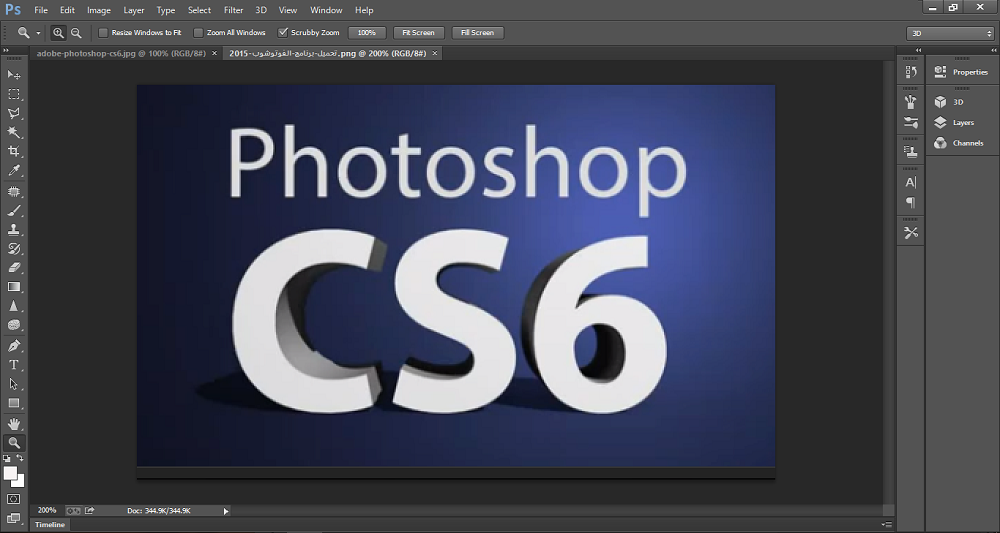Screen dimensions: 1000x533
Task: Select the Clone Stamp tool
Action: pos(13,230)
